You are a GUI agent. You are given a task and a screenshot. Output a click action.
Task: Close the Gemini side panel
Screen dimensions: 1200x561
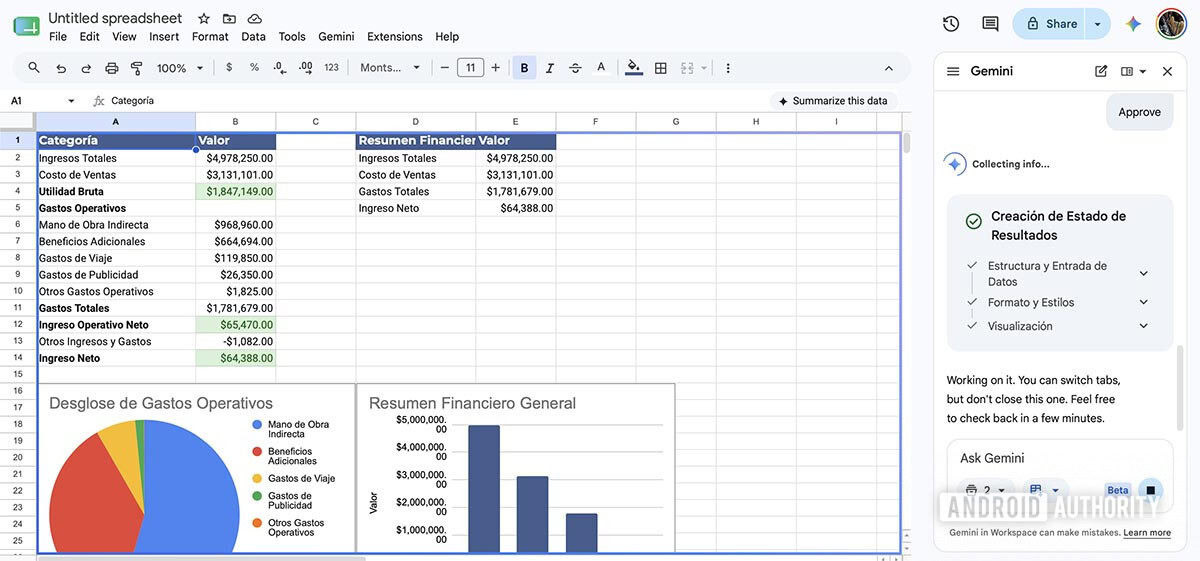click(1167, 72)
